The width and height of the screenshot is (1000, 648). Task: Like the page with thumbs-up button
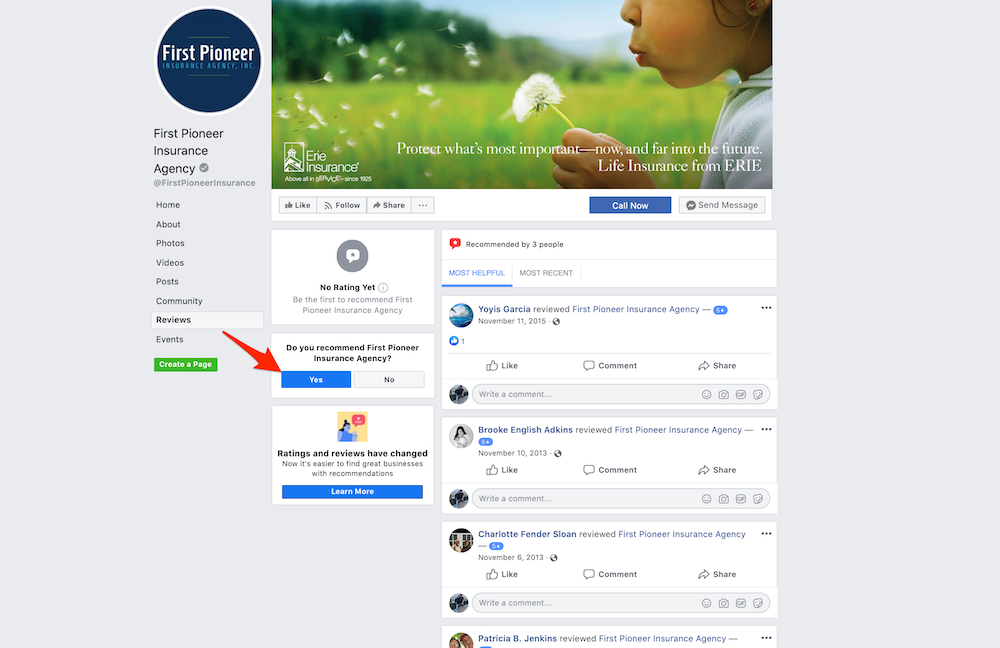[x=298, y=205]
